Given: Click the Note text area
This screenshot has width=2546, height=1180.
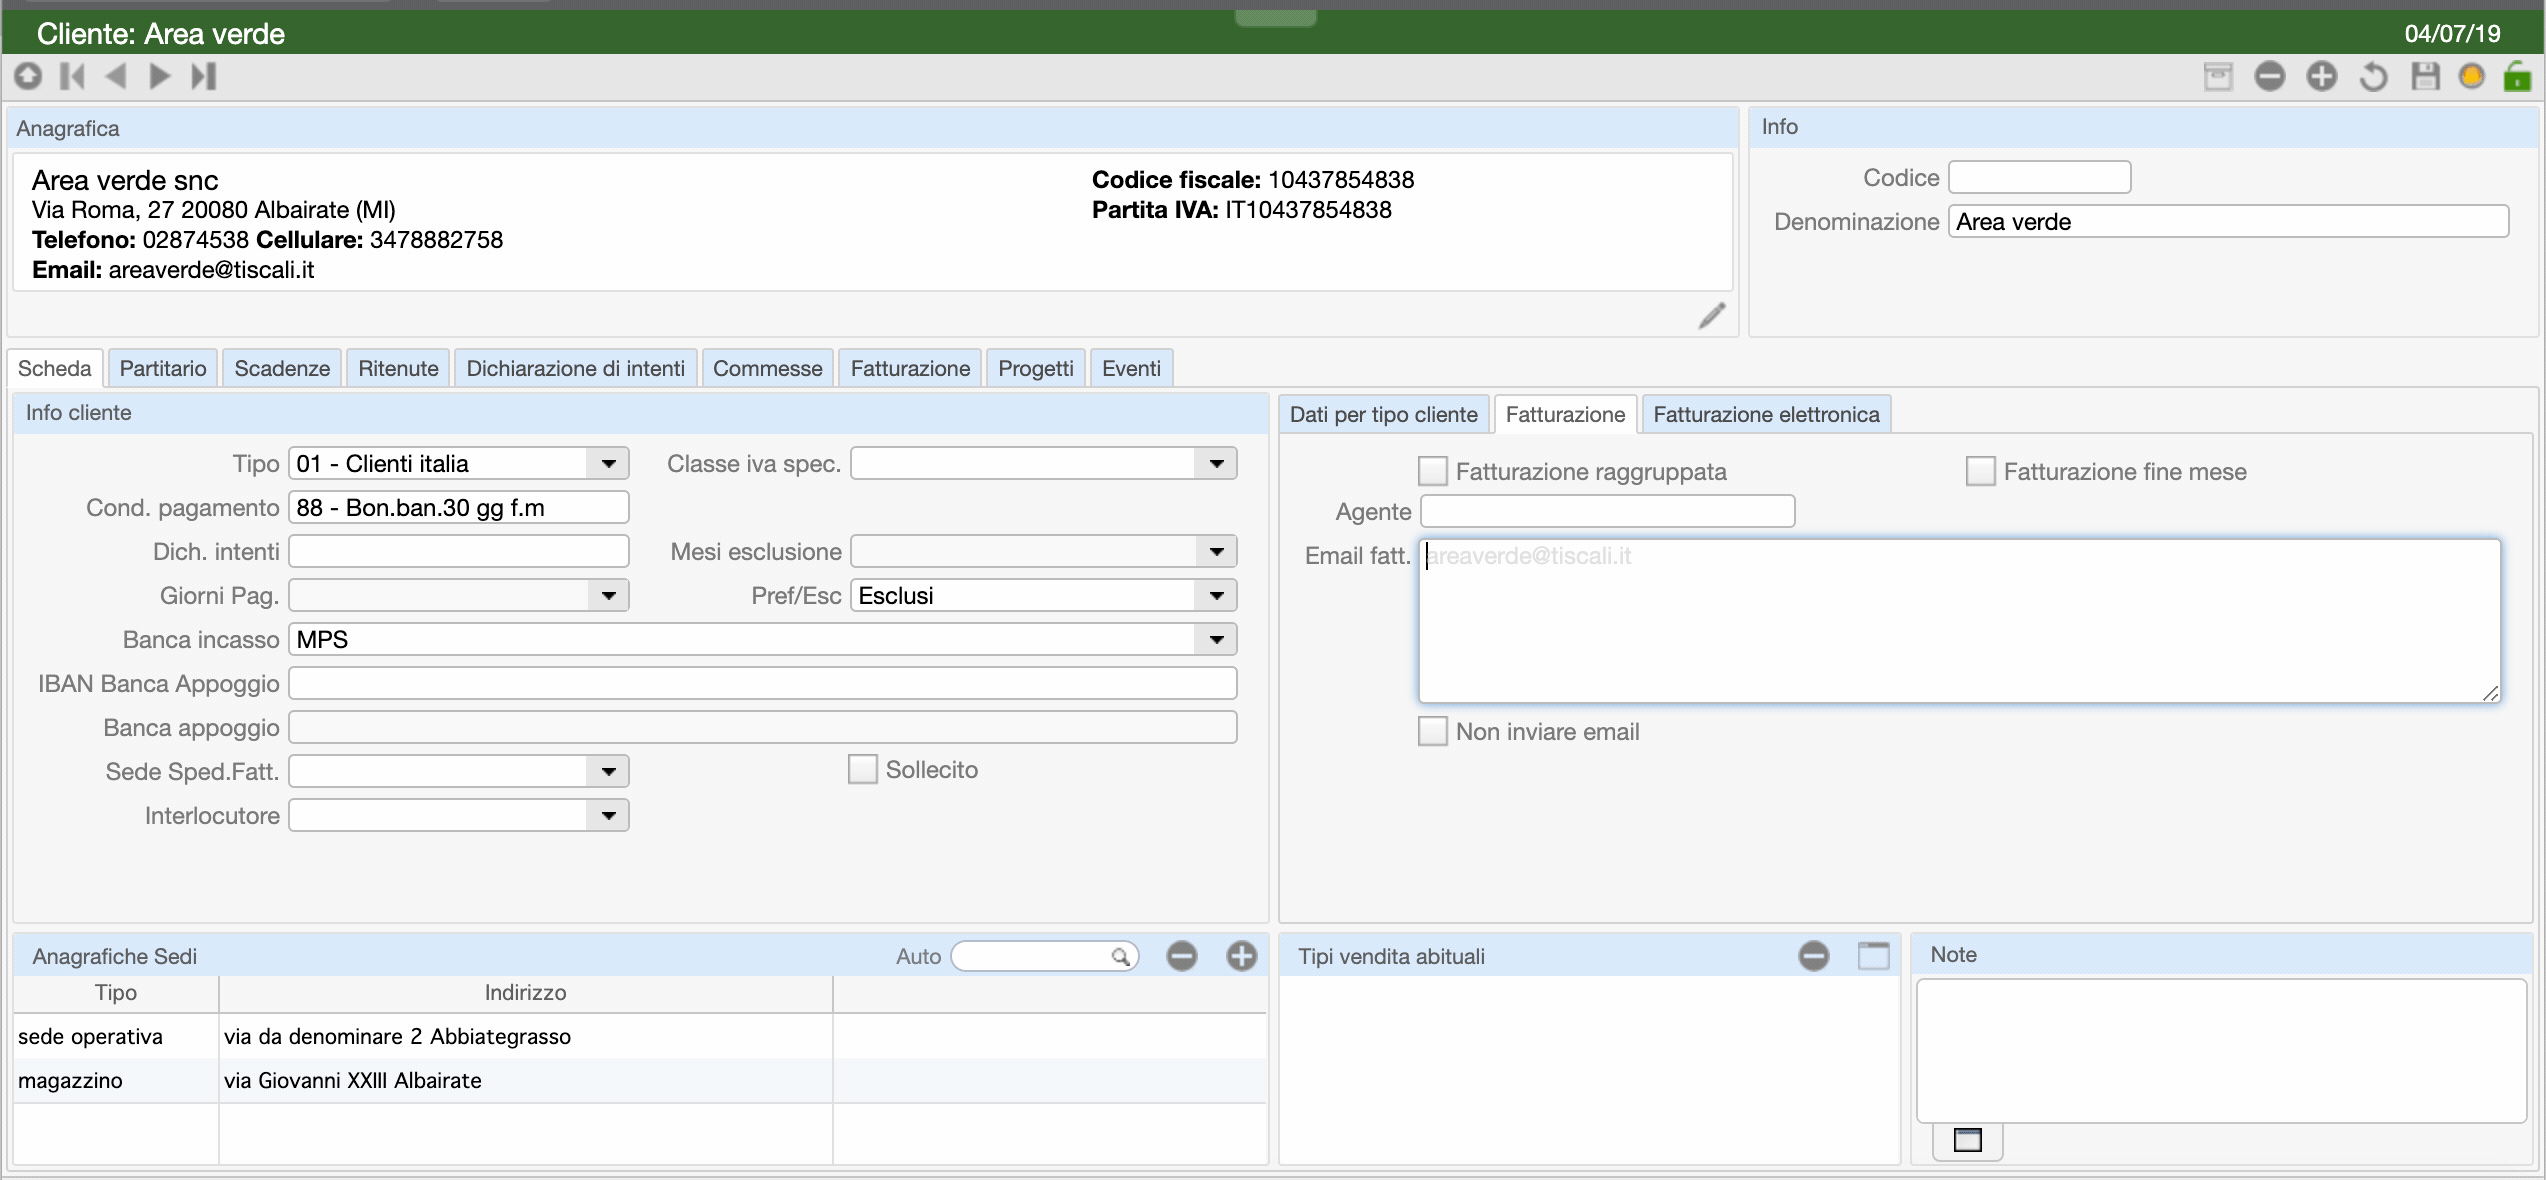Looking at the screenshot, I should [x=2221, y=1050].
